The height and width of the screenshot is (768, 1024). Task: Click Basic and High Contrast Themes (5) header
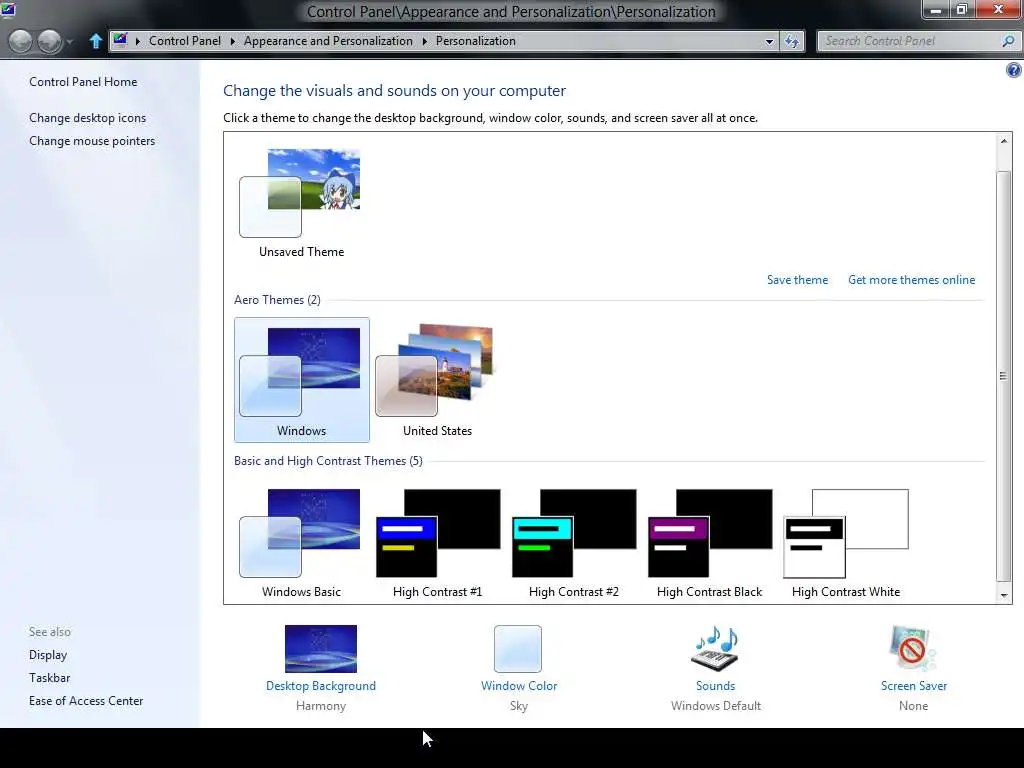point(328,460)
